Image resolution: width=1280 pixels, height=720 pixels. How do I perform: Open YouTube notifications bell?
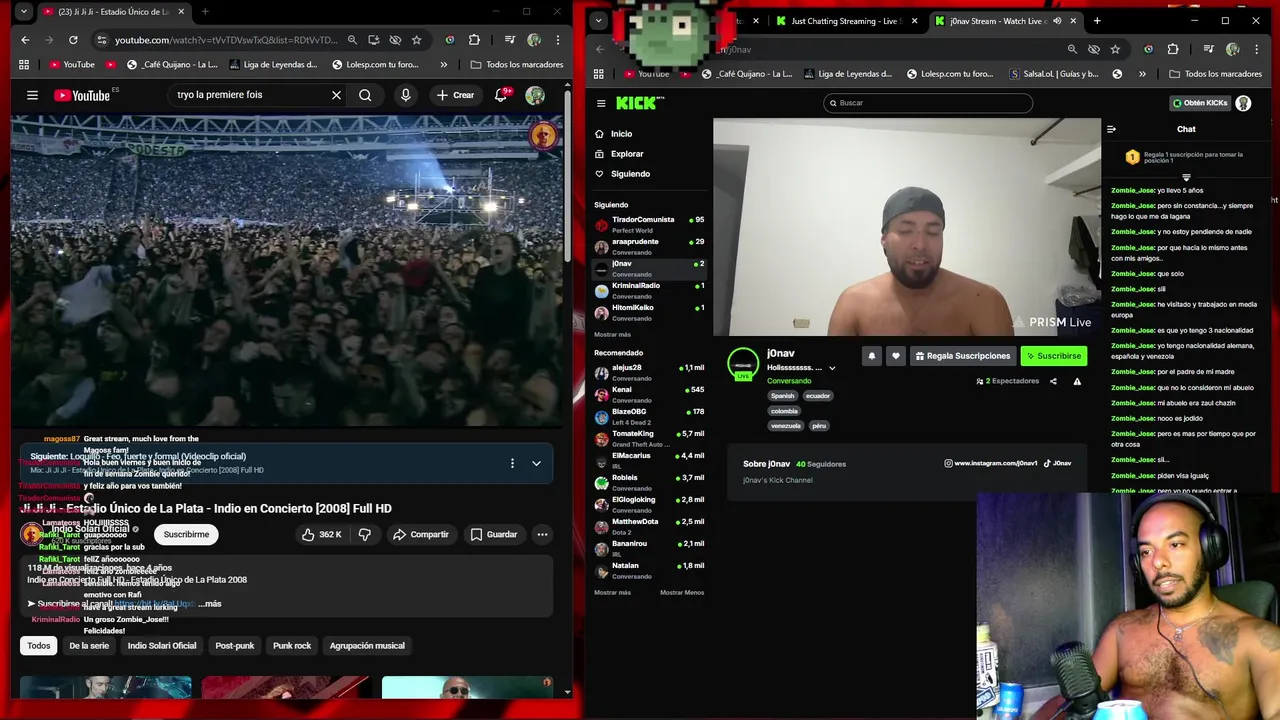pos(501,95)
